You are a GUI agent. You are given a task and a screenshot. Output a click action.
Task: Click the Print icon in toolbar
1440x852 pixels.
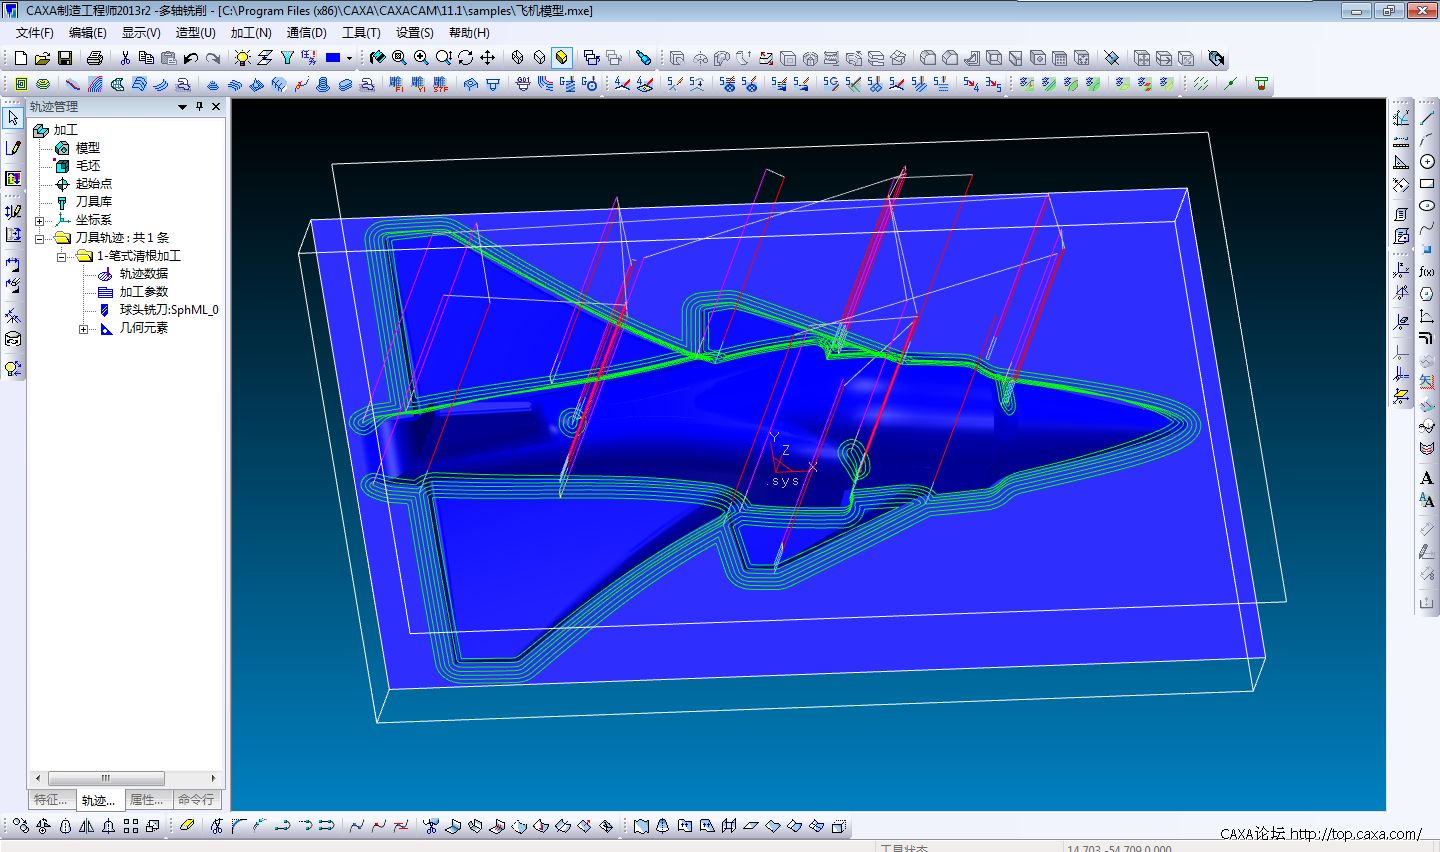click(x=94, y=58)
